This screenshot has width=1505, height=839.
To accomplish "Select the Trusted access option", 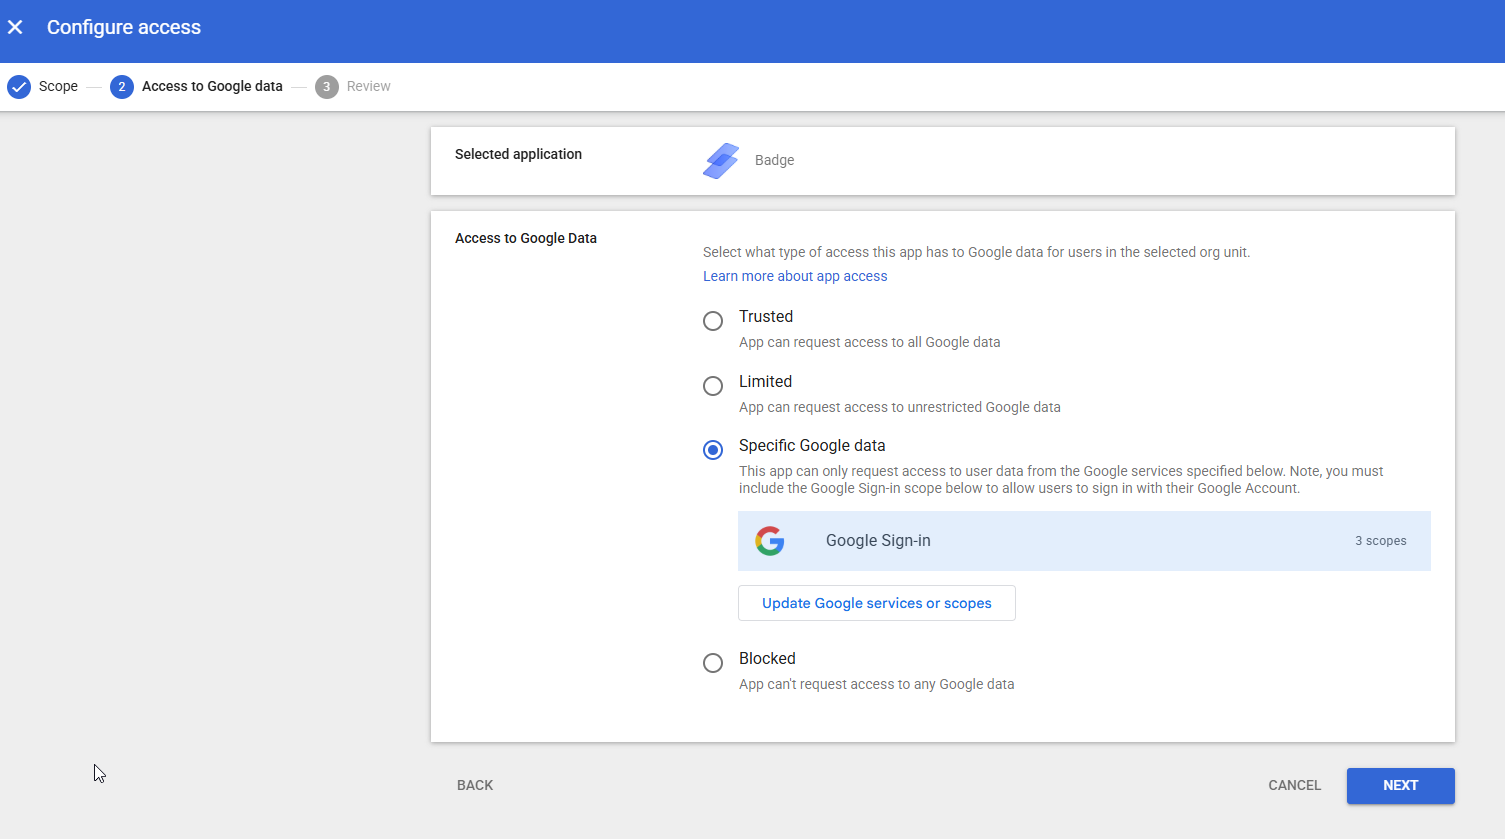I will click(x=713, y=321).
